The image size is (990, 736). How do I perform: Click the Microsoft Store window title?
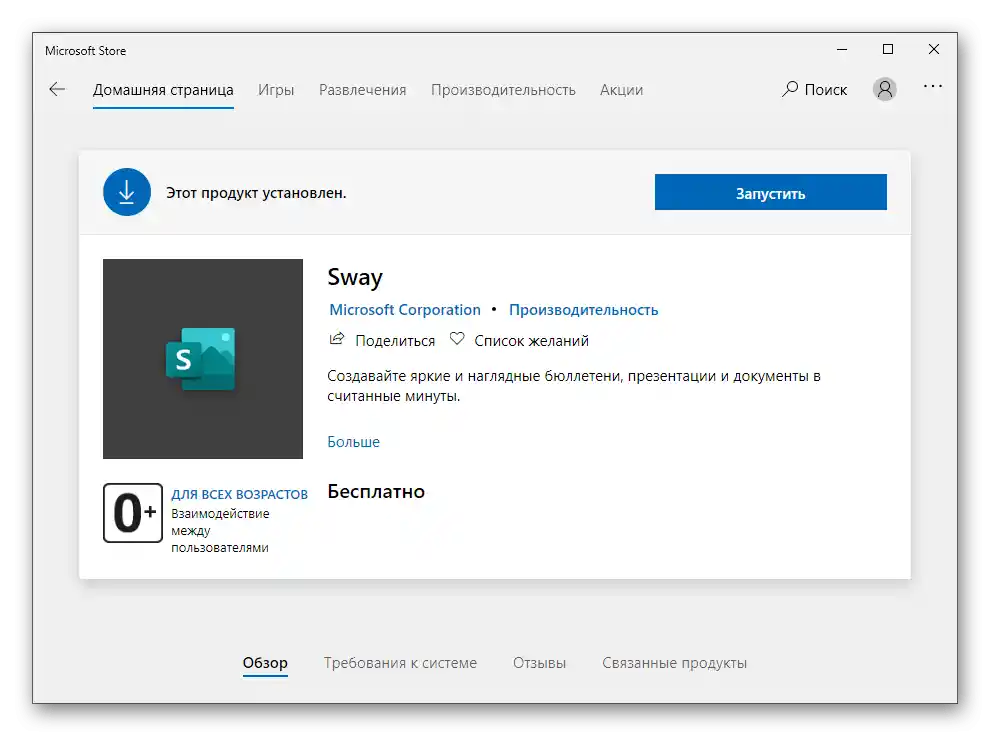click(85, 50)
